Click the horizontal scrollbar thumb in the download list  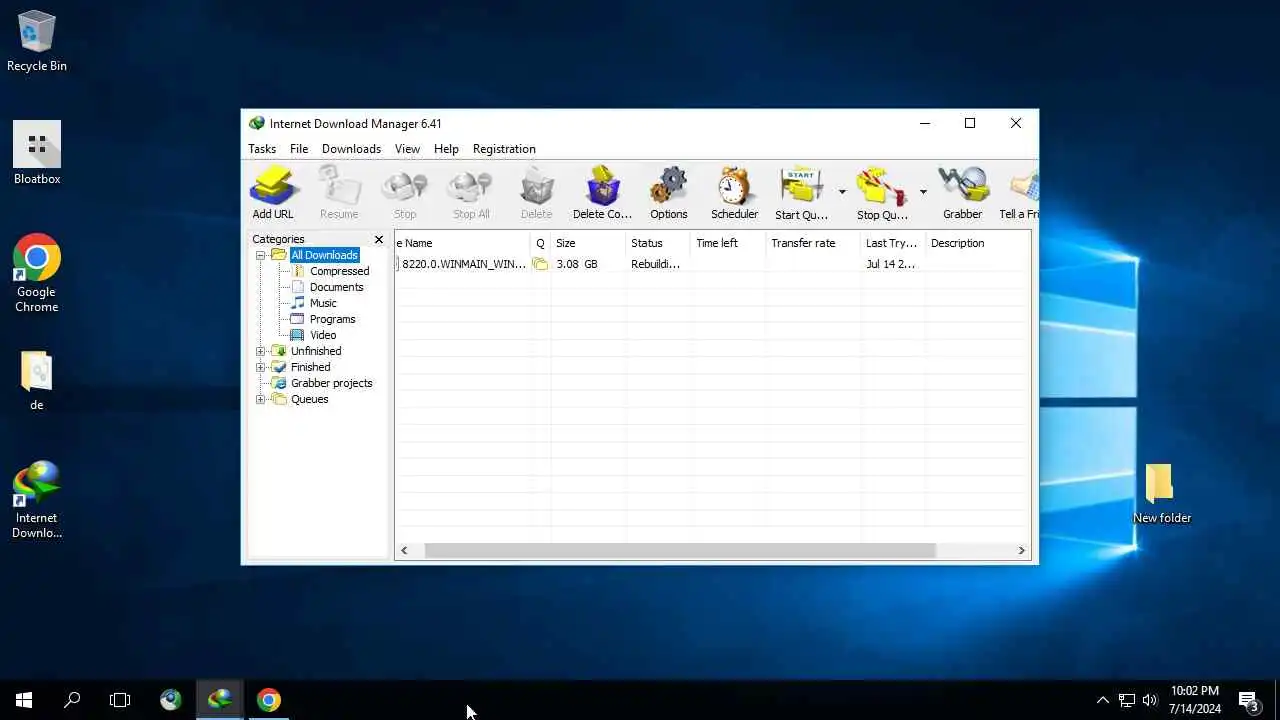point(680,550)
